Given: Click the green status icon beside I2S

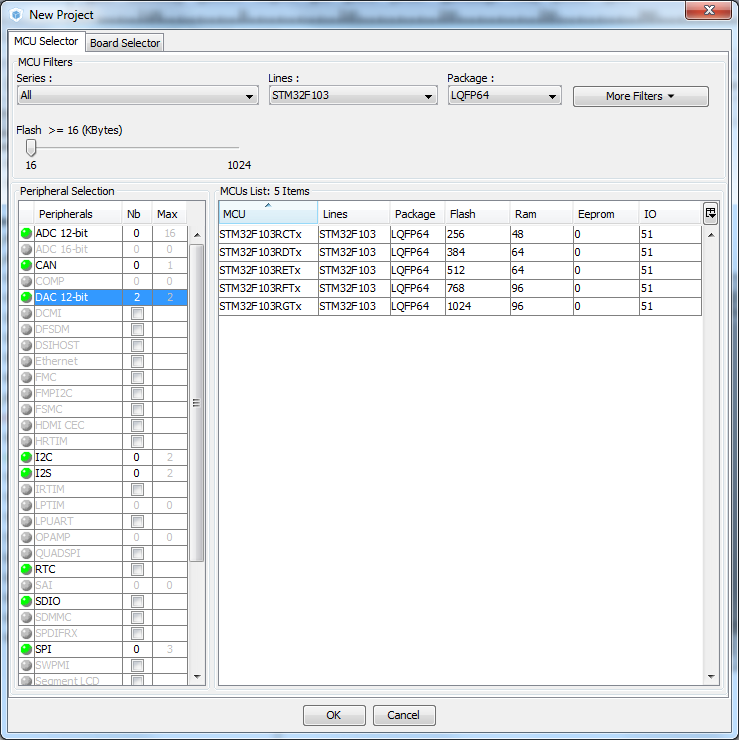Looking at the screenshot, I should 26,473.
